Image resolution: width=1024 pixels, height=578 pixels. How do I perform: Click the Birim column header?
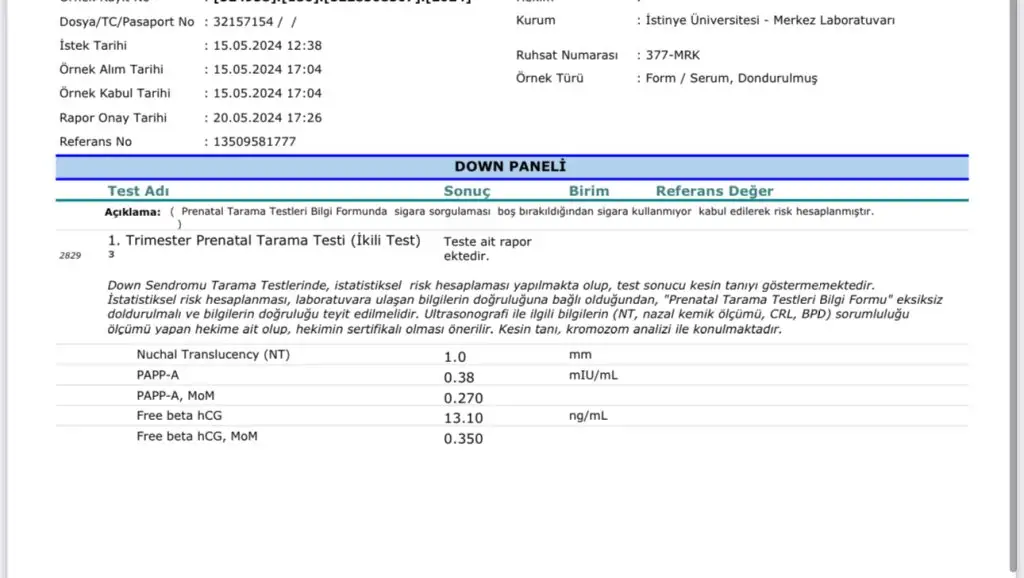click(589, 191)
